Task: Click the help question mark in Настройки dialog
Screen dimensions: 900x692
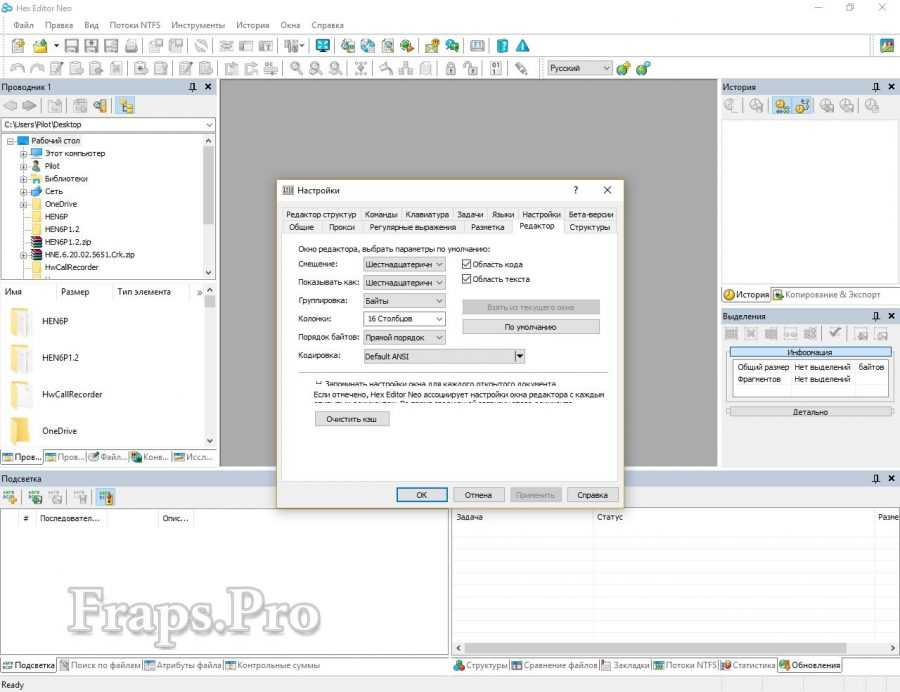Action: (x=575, y=190)
